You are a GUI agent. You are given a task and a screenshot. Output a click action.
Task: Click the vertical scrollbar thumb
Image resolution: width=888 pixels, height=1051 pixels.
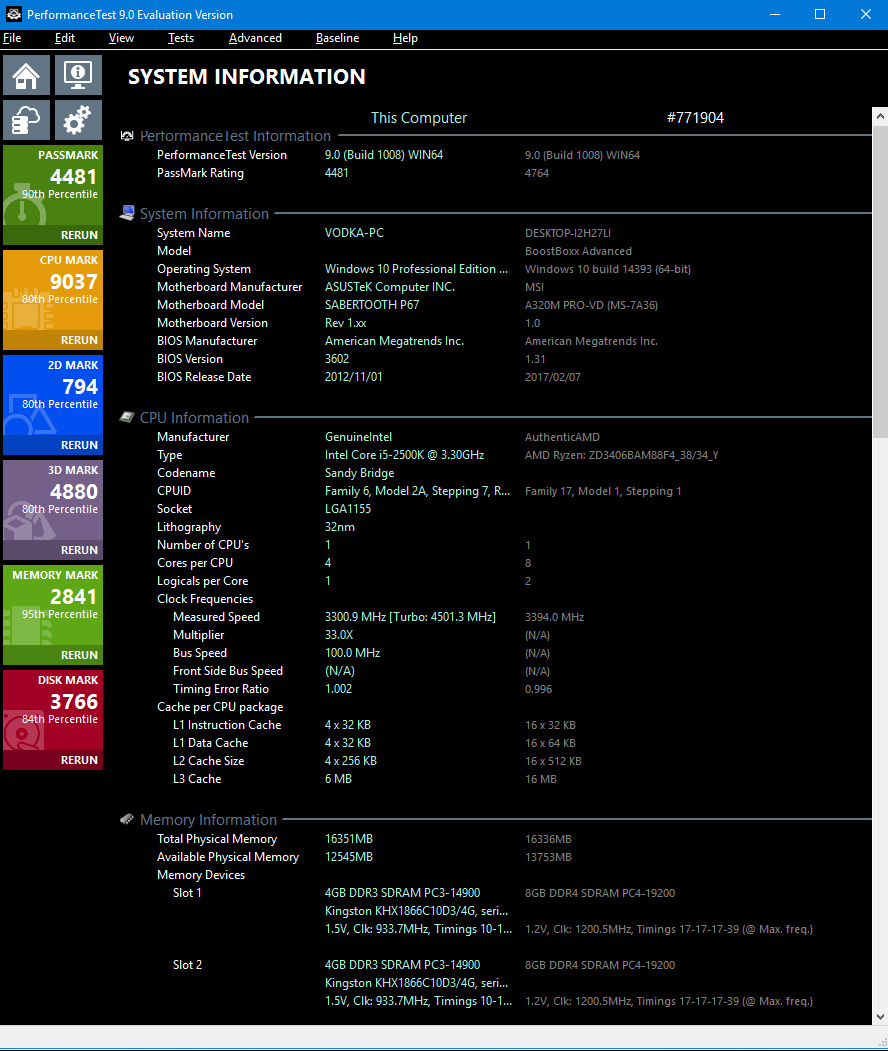coord(880,282)
